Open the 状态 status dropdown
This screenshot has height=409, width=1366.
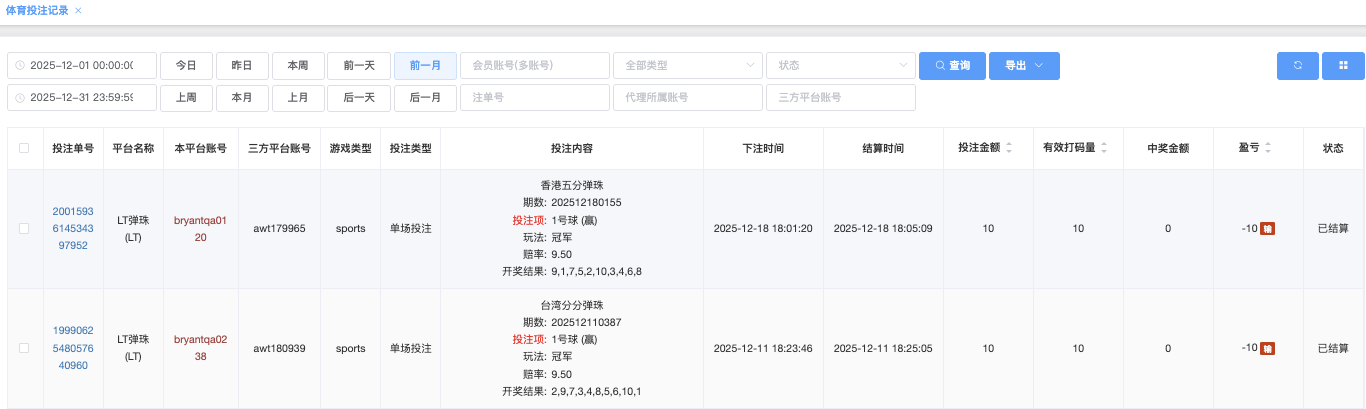pyautogui.click(x=840, y=66)
